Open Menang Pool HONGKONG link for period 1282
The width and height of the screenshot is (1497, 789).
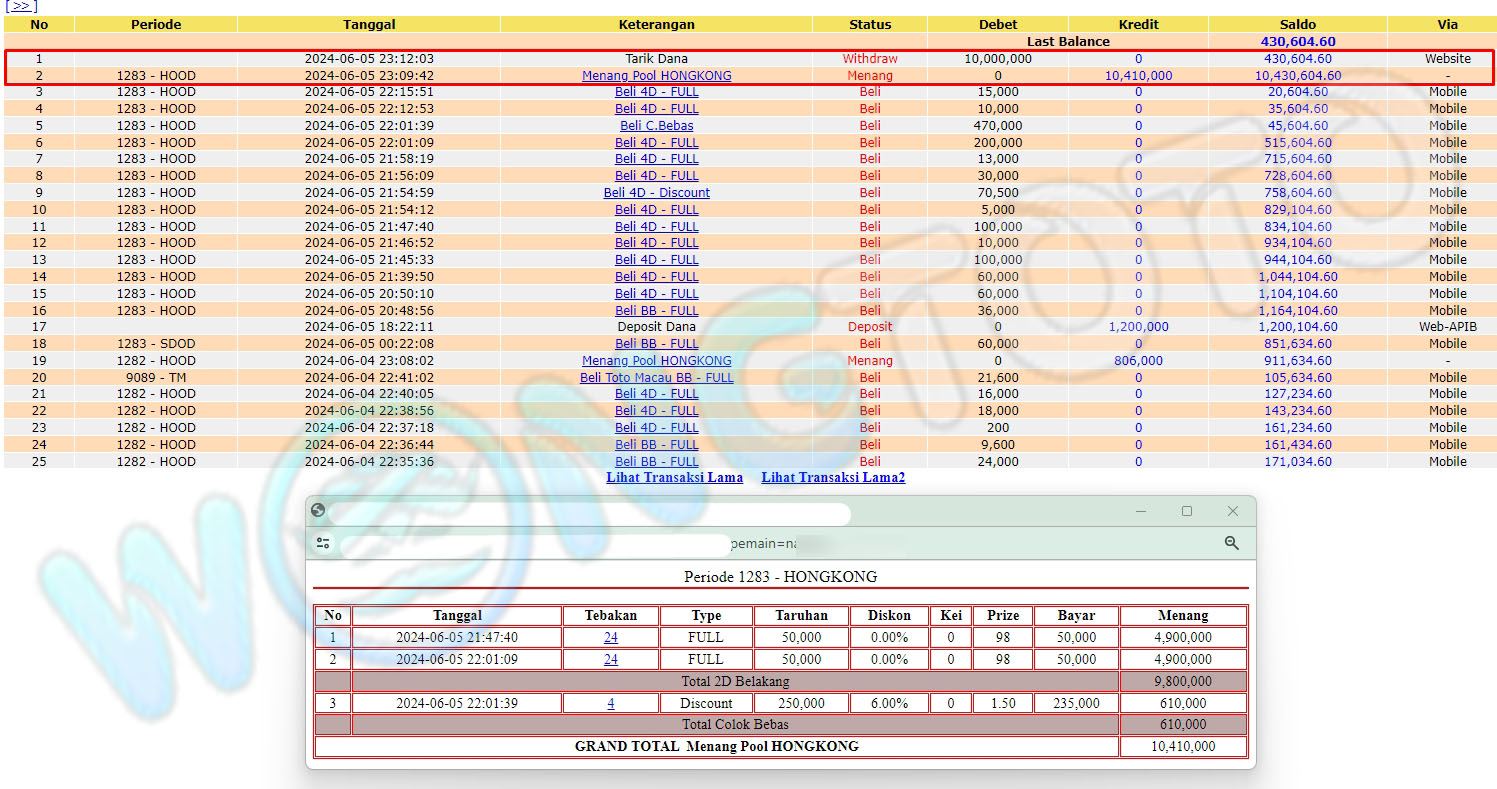point(656,361)
